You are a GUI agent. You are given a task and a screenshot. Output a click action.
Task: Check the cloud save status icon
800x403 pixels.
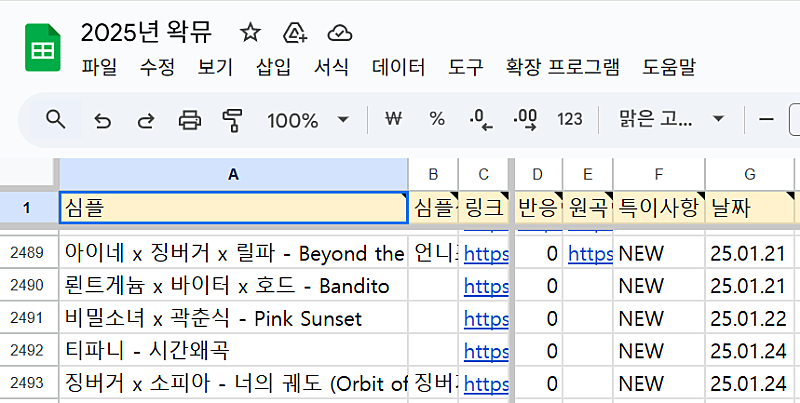pyautogui.click(x=340, y=33)
